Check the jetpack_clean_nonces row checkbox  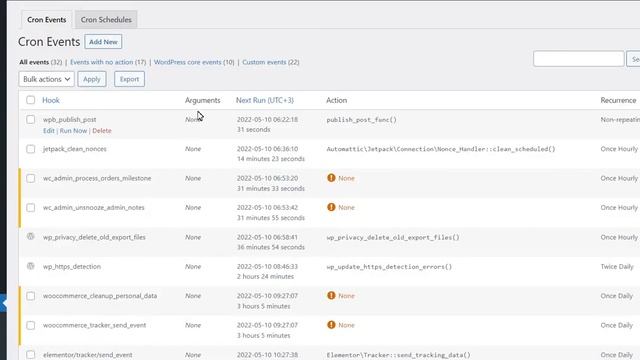pos(31,149)
